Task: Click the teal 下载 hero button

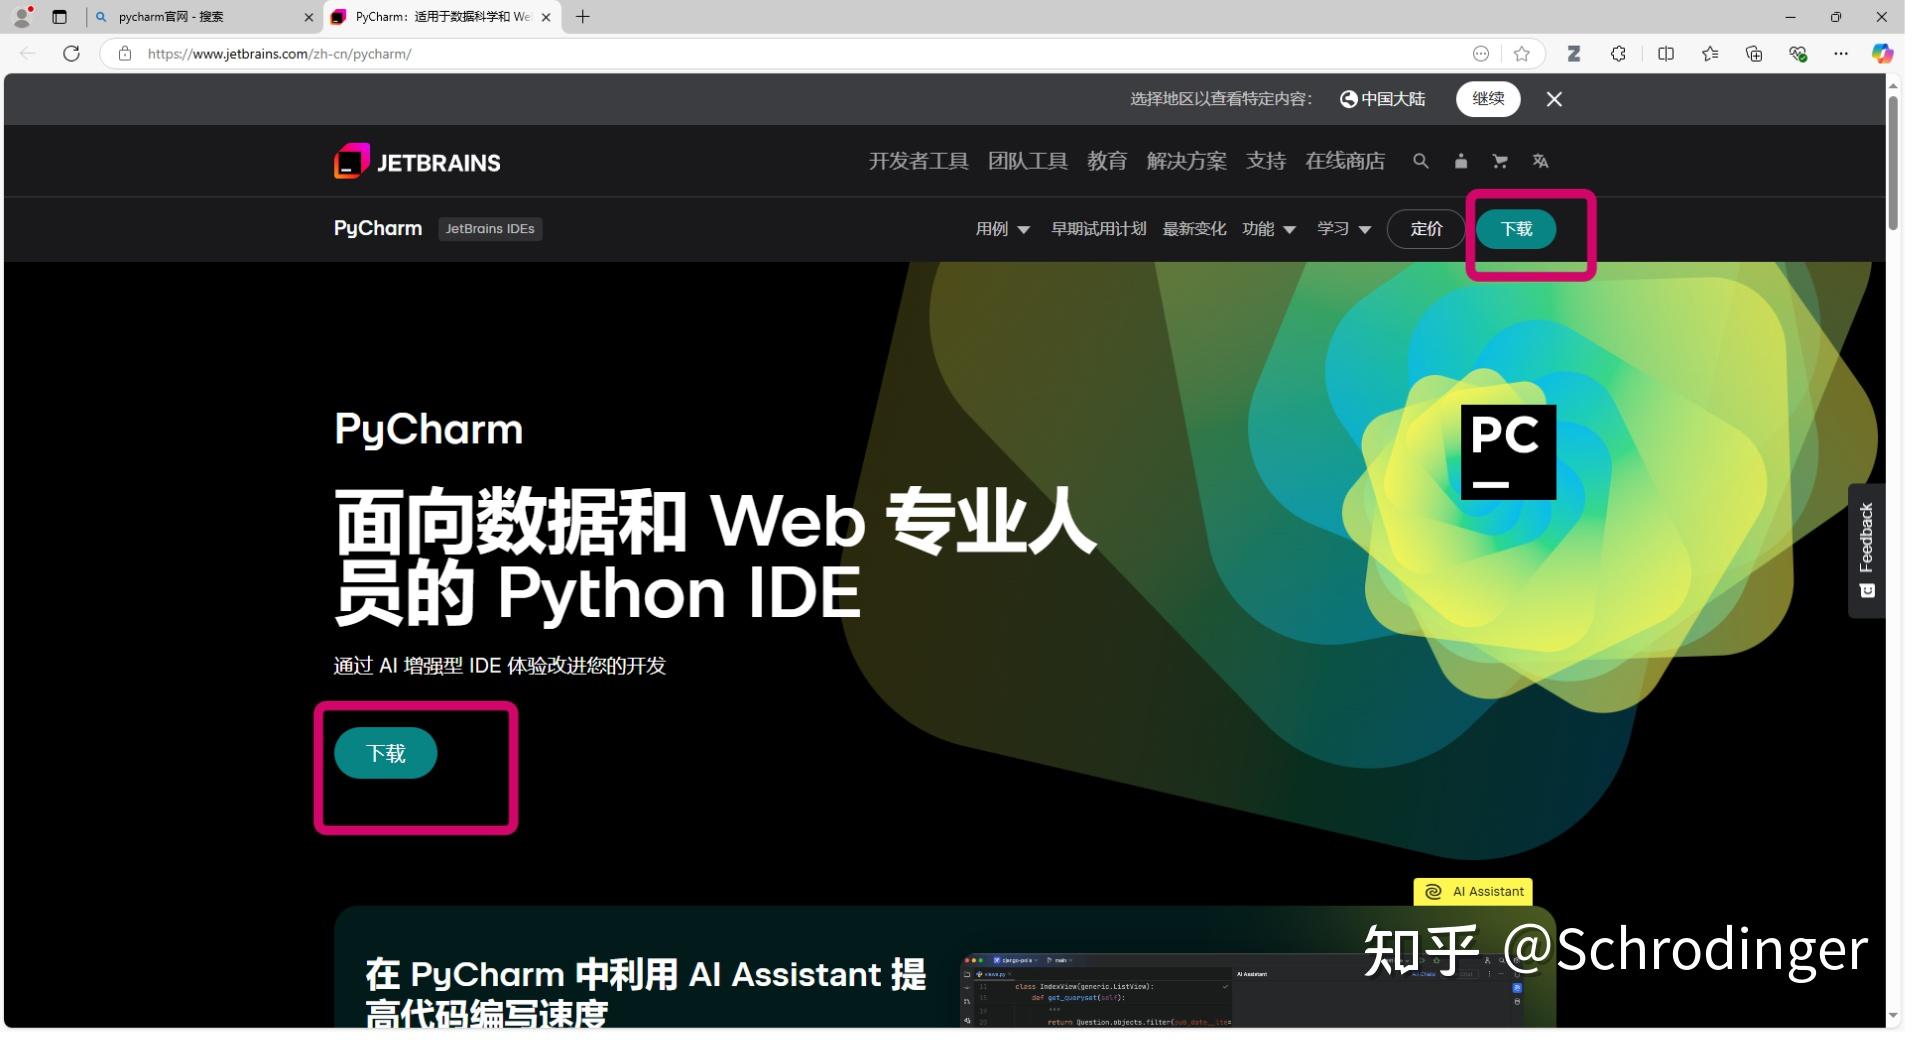Action: coord(385,752)
